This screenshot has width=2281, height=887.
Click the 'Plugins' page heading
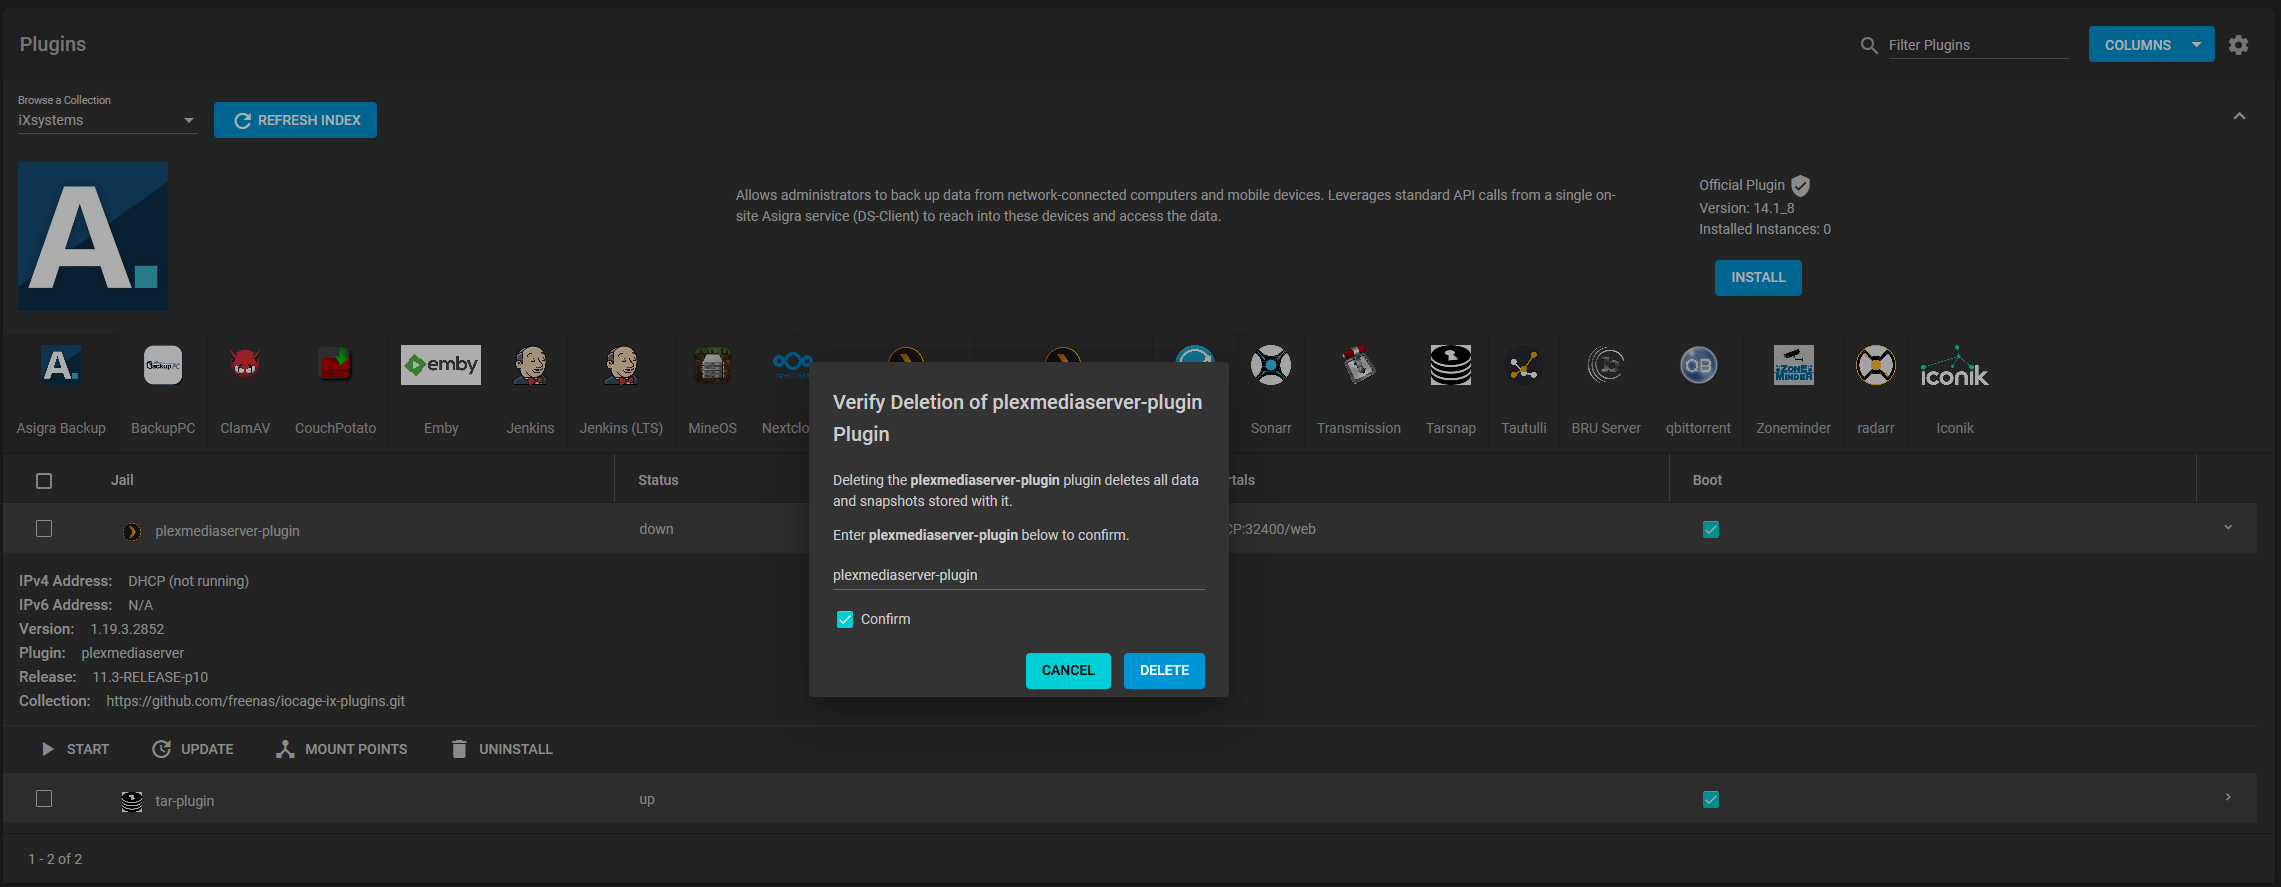point(53,44)
